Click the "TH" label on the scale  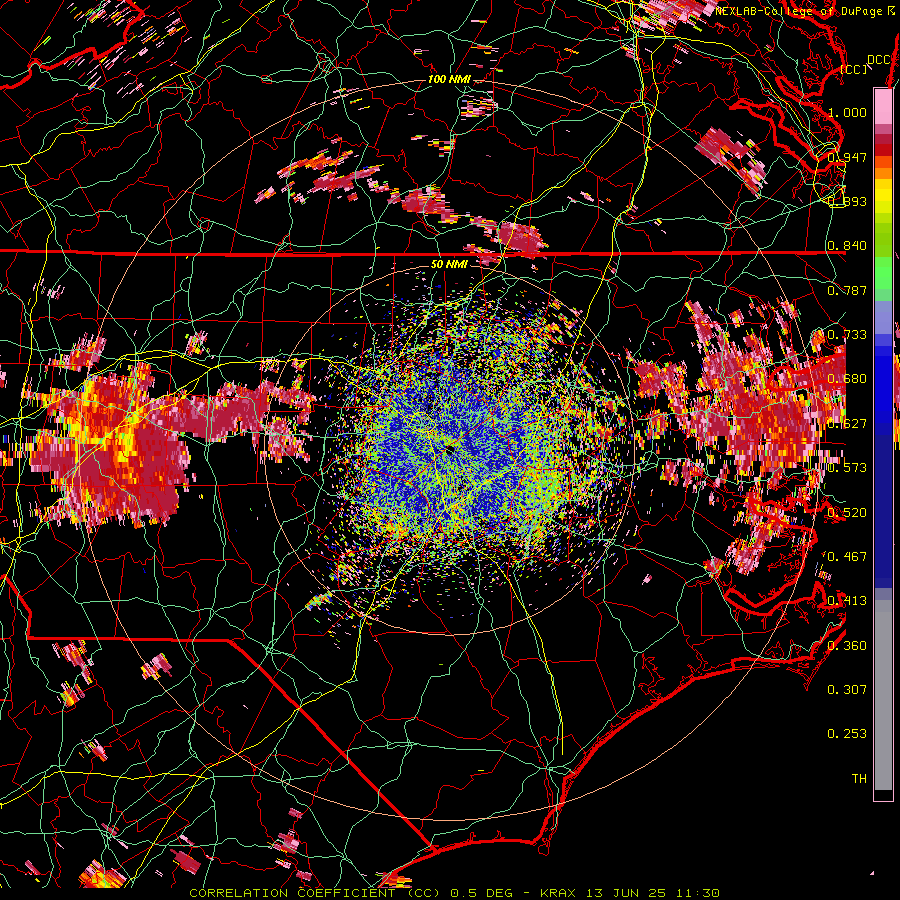(859, 778)
